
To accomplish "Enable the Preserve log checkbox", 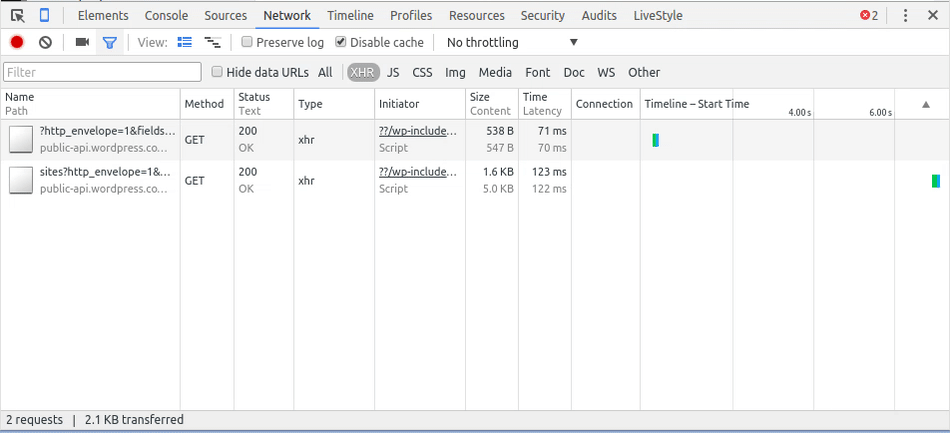I will point(247,42).
